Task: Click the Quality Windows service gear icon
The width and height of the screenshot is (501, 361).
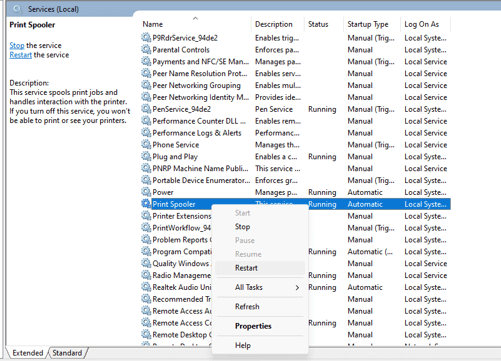Action: pyautogui.click(x=146, y=263)
